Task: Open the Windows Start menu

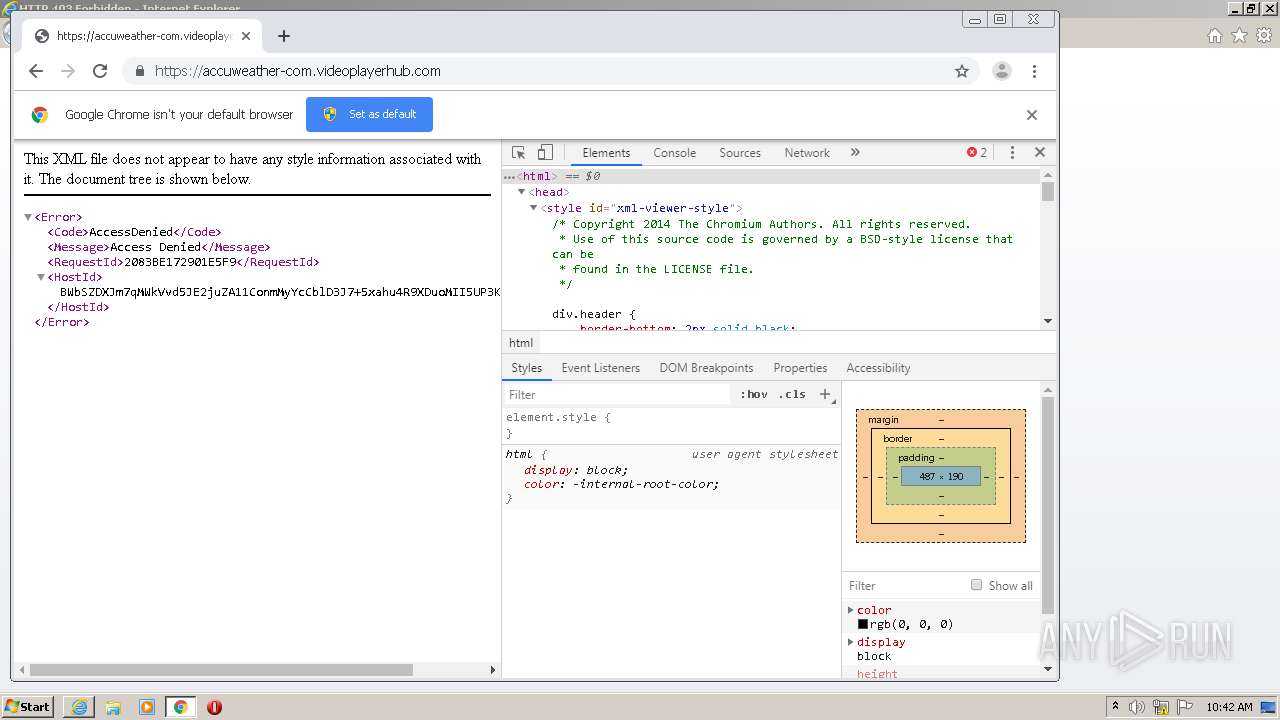Action: point(27,707)
